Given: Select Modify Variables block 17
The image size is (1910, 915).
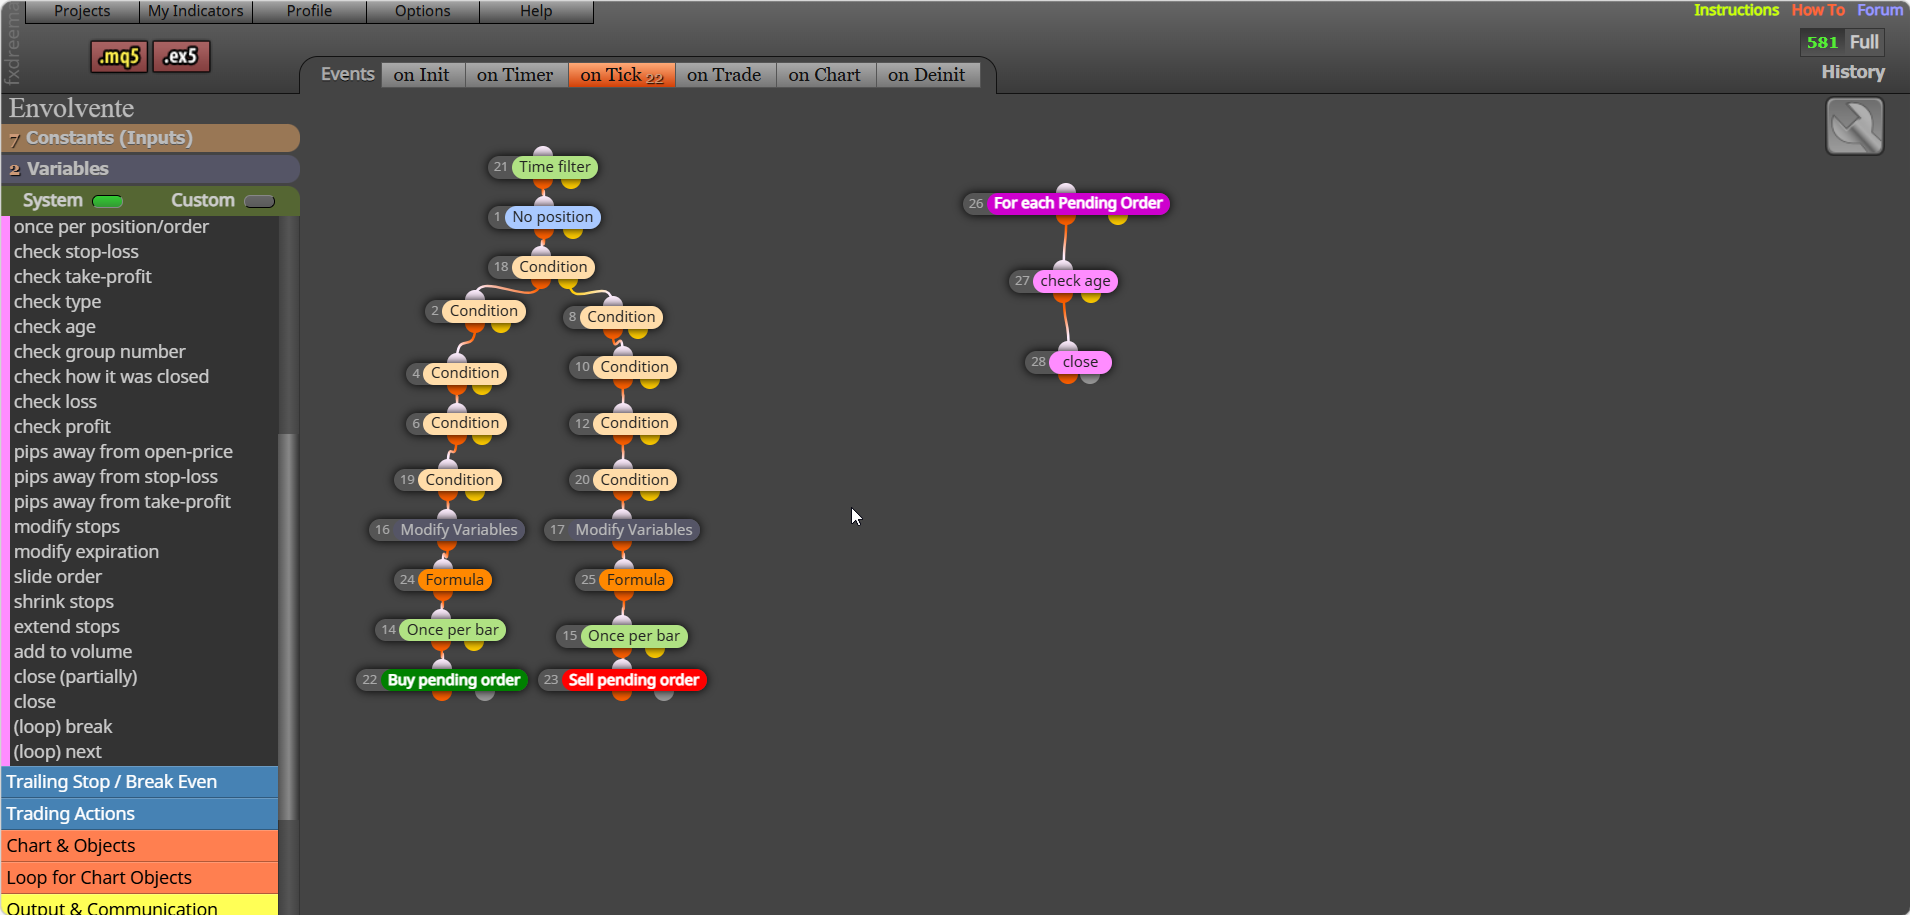Looking at the screenshot, I should [x=633, y=530].
